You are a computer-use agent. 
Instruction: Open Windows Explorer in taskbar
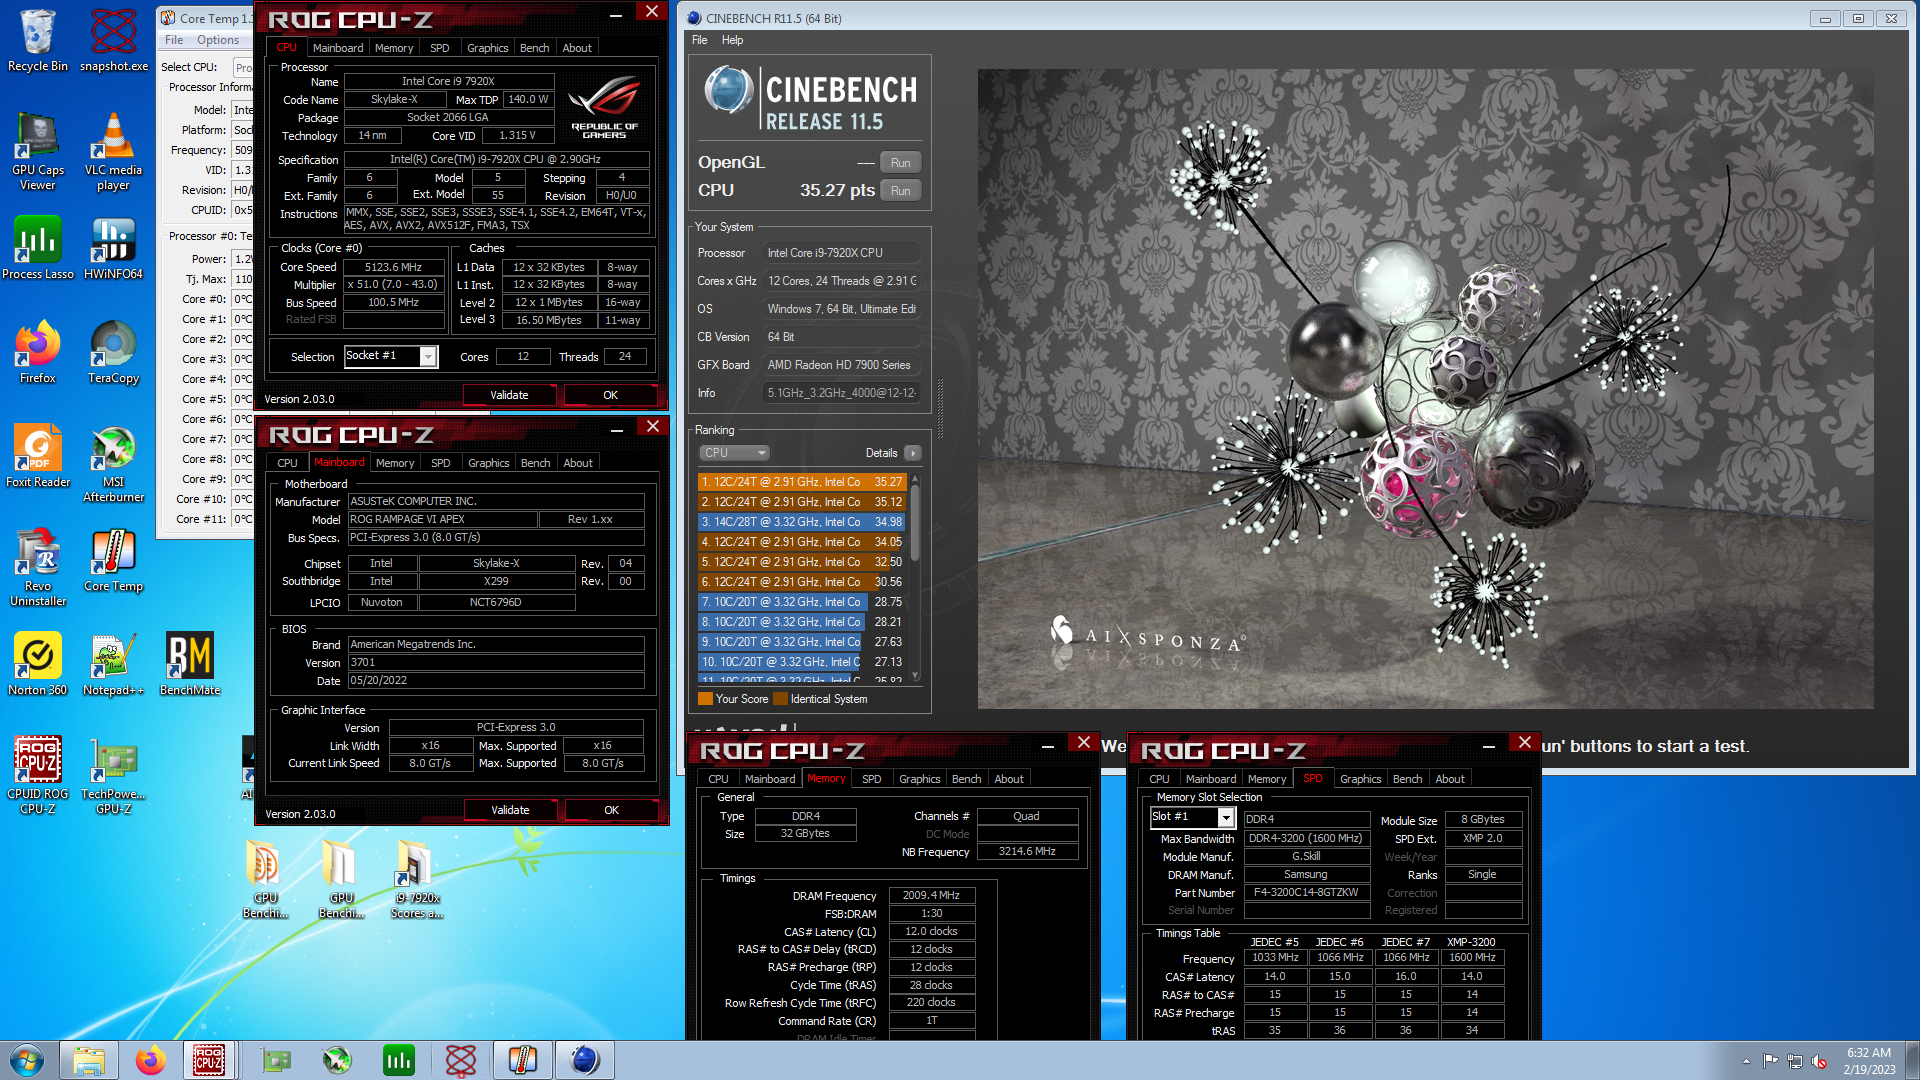pos(88,1060)
